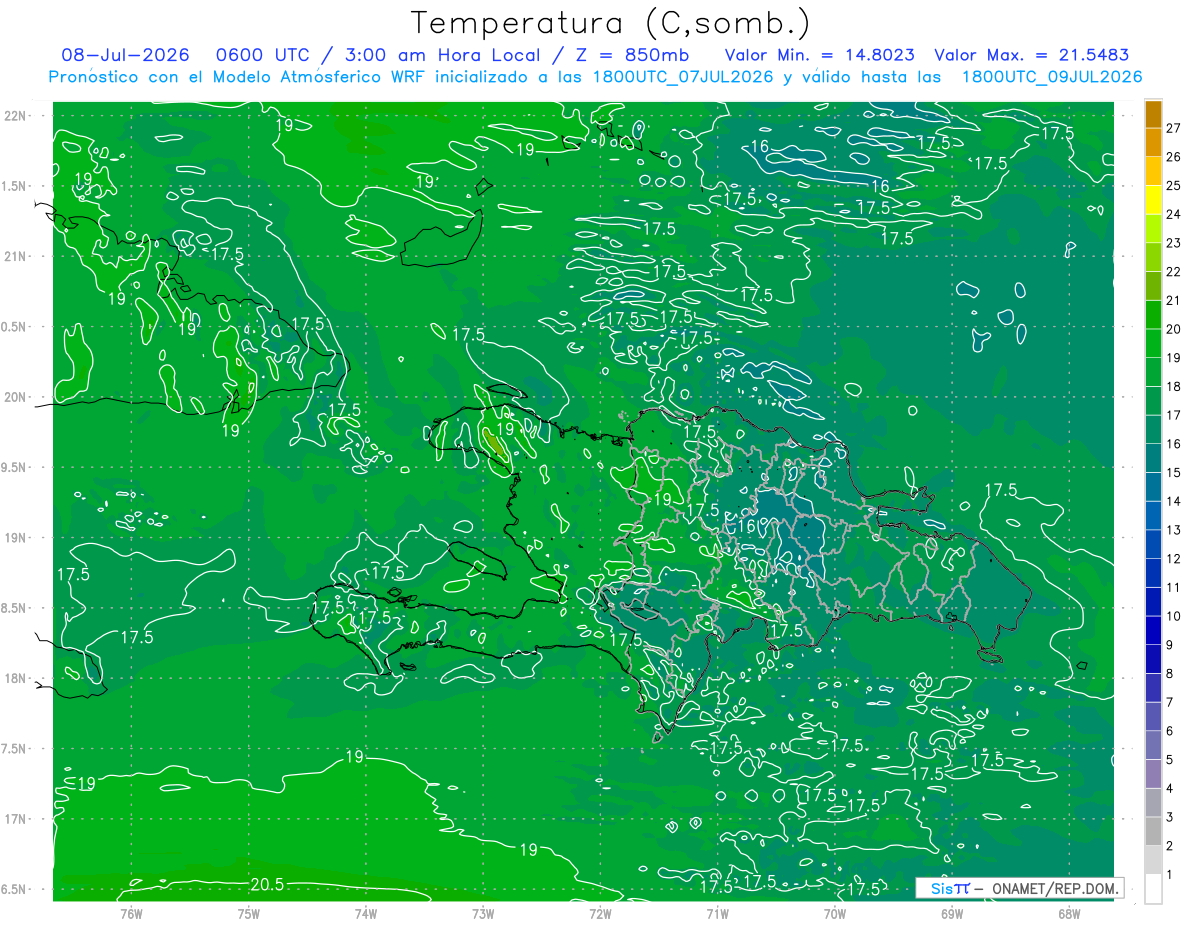Click the purple legend swatch between 5 and 6

point(1153,745)
